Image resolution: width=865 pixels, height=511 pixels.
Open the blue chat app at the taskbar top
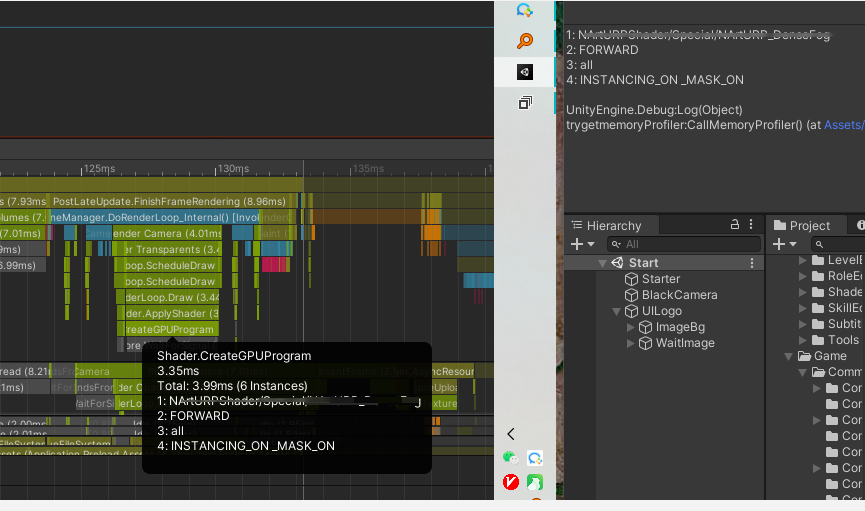(x=525, y=9)
